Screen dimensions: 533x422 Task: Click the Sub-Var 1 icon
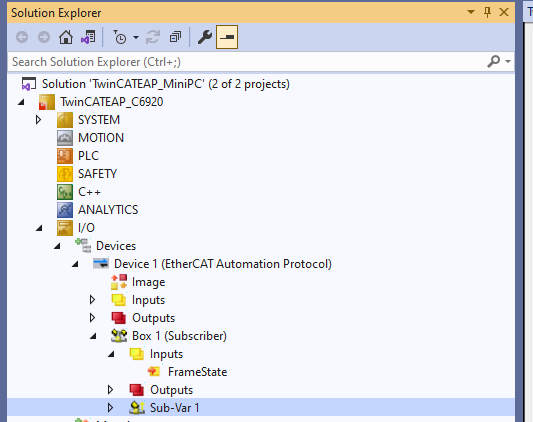click(137, 408)
